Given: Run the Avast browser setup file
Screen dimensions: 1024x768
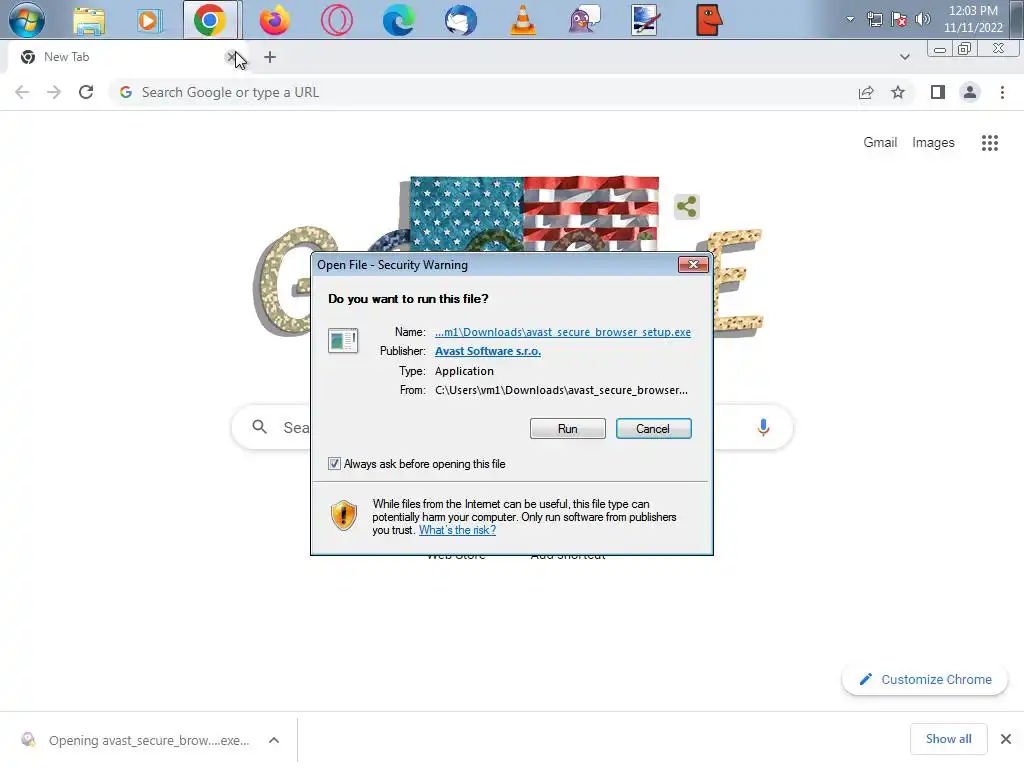Looking at the screenshot, I should [568, 428].
